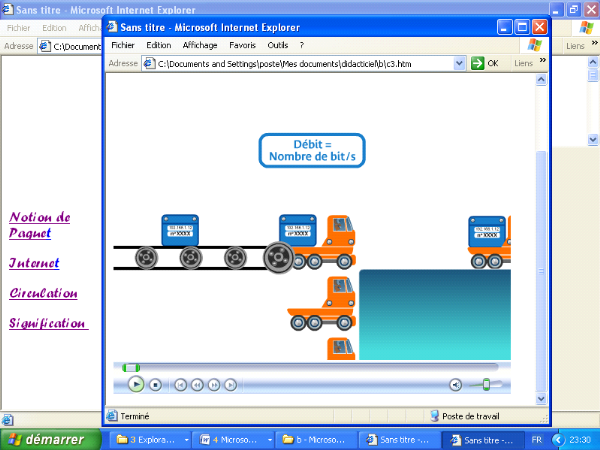The image size is (600, 450).
Task: Click the rewind media button
Action: tap(197, 385)
